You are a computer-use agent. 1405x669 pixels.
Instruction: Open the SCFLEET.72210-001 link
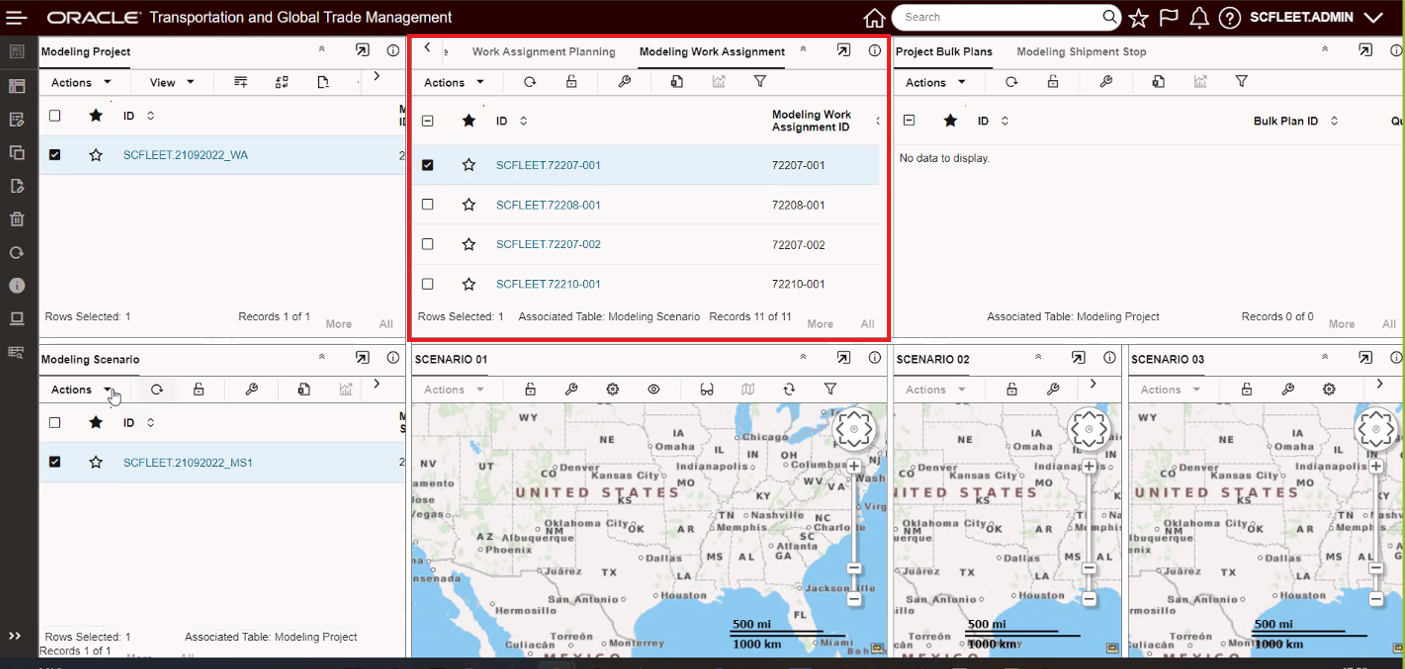548,284
